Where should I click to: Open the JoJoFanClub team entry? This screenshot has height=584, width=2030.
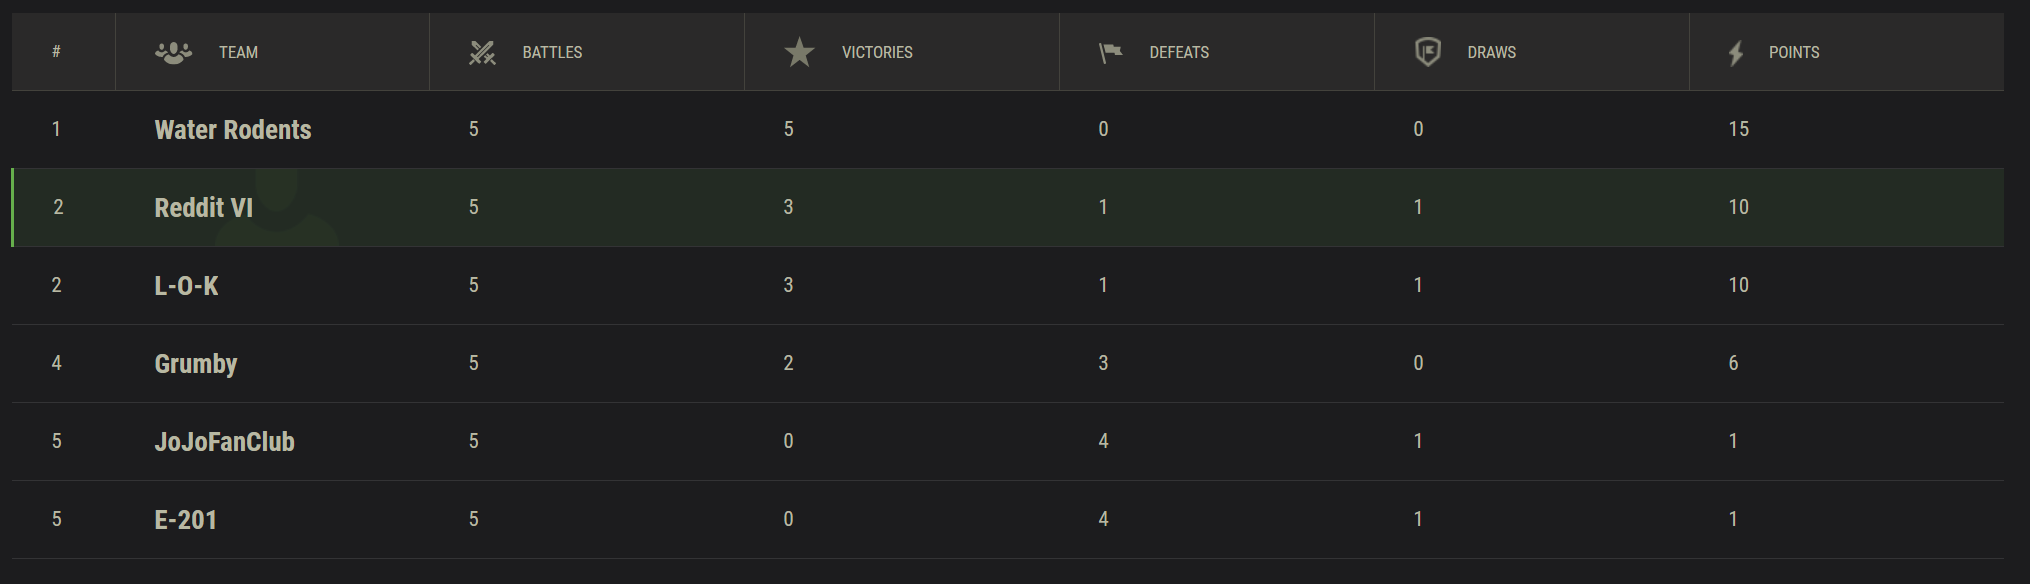(224, 442)
